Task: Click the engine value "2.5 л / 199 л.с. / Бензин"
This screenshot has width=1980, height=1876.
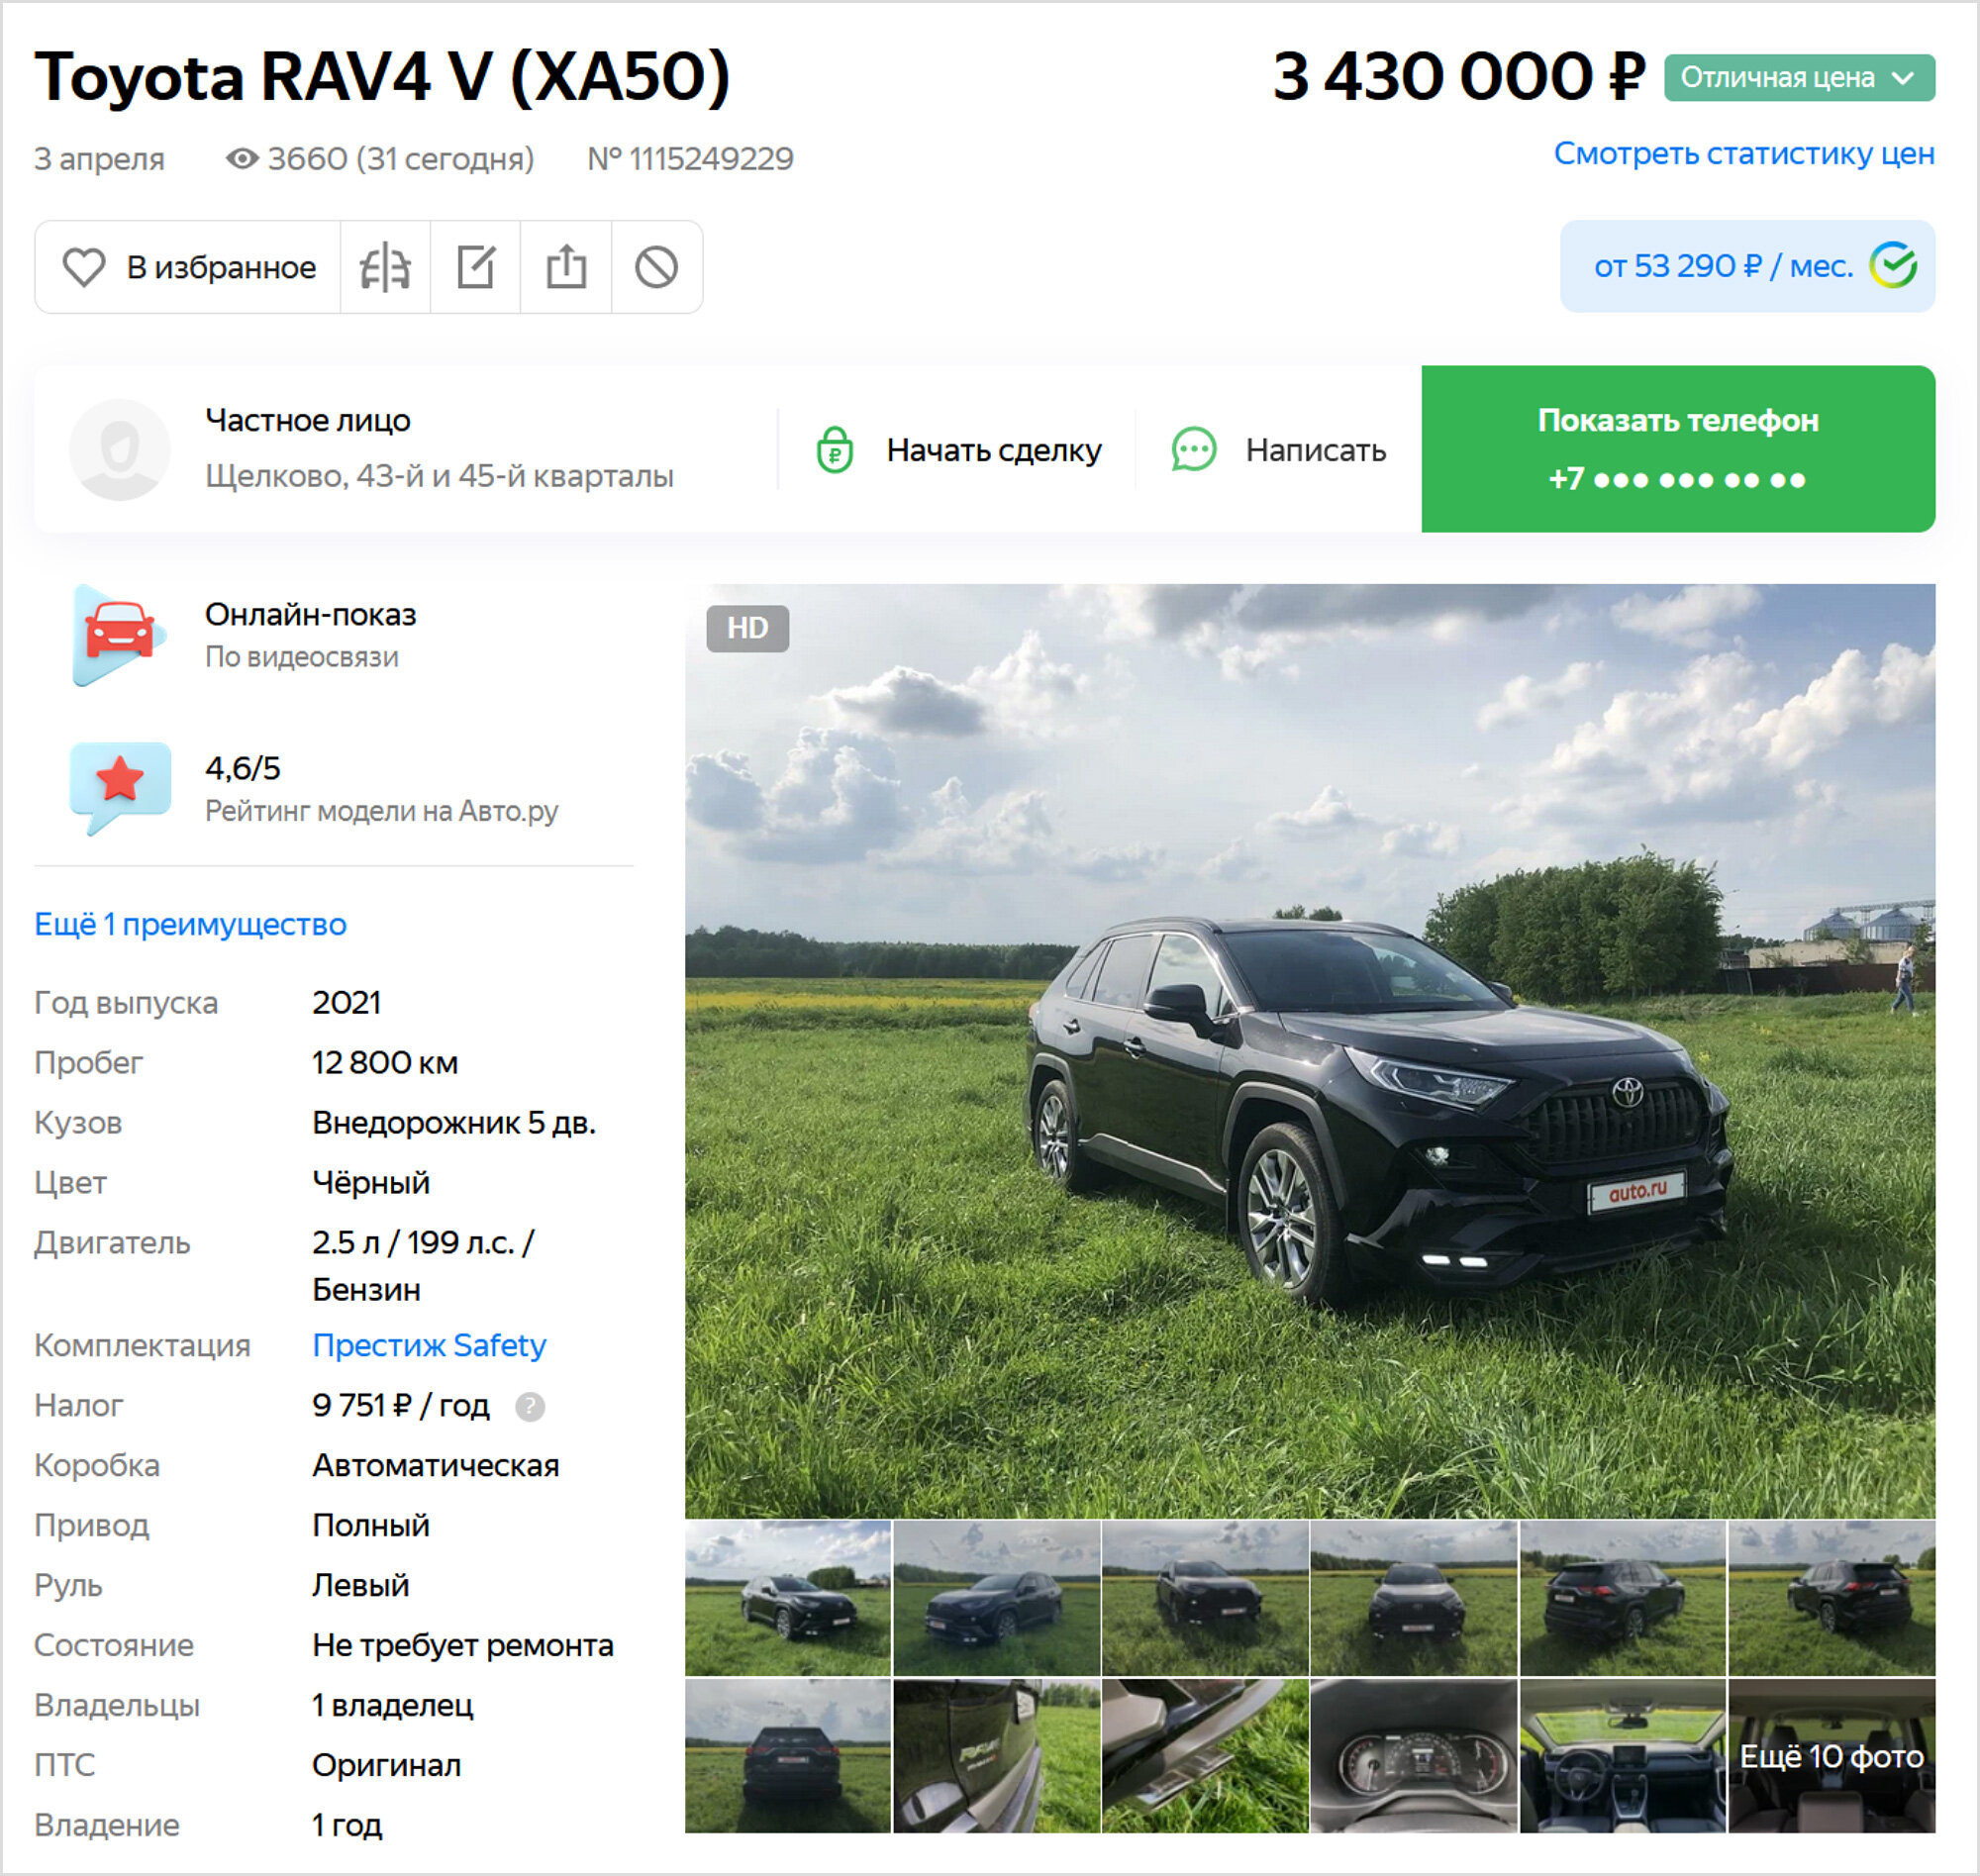Action: (423, 1266)
